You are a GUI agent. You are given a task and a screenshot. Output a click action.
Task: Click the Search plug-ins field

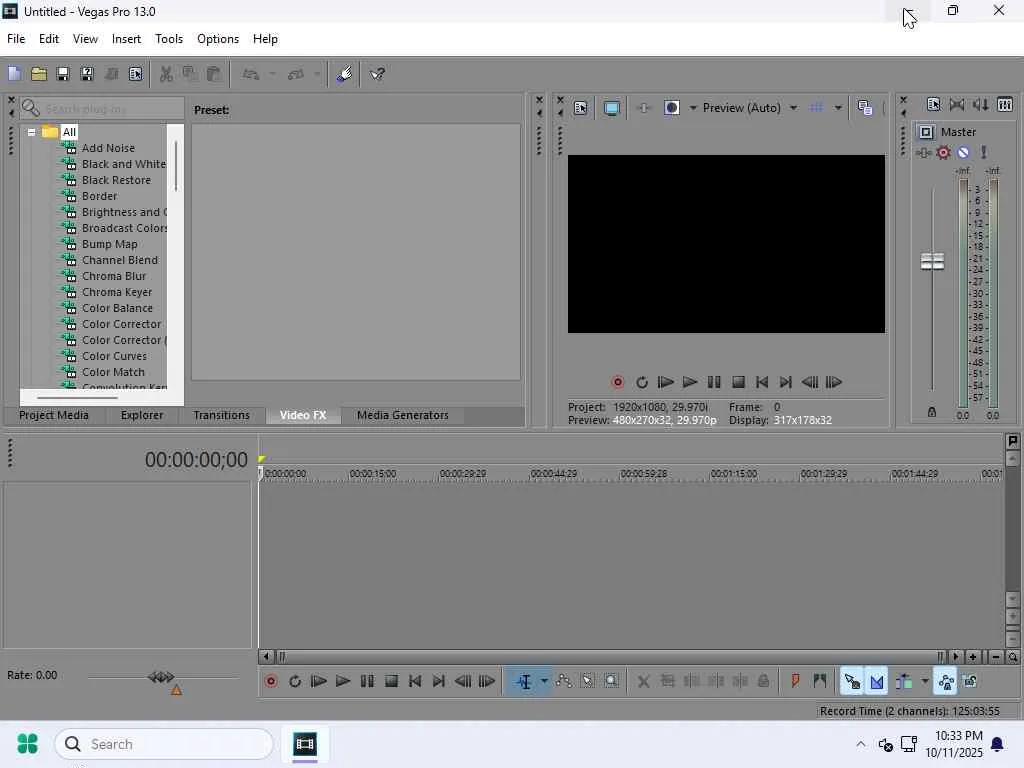[x=102, y=108]
